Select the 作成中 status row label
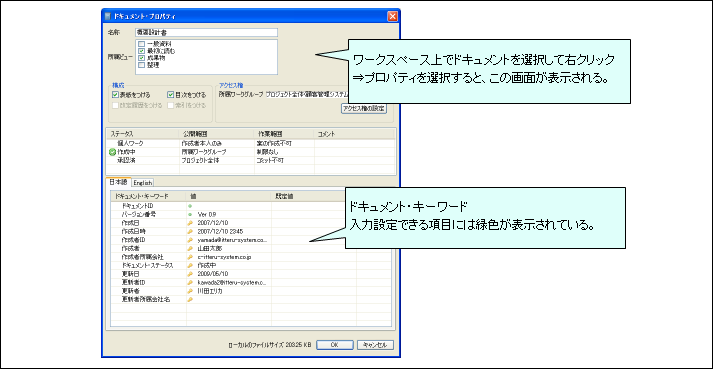 (x=126, y=152)
